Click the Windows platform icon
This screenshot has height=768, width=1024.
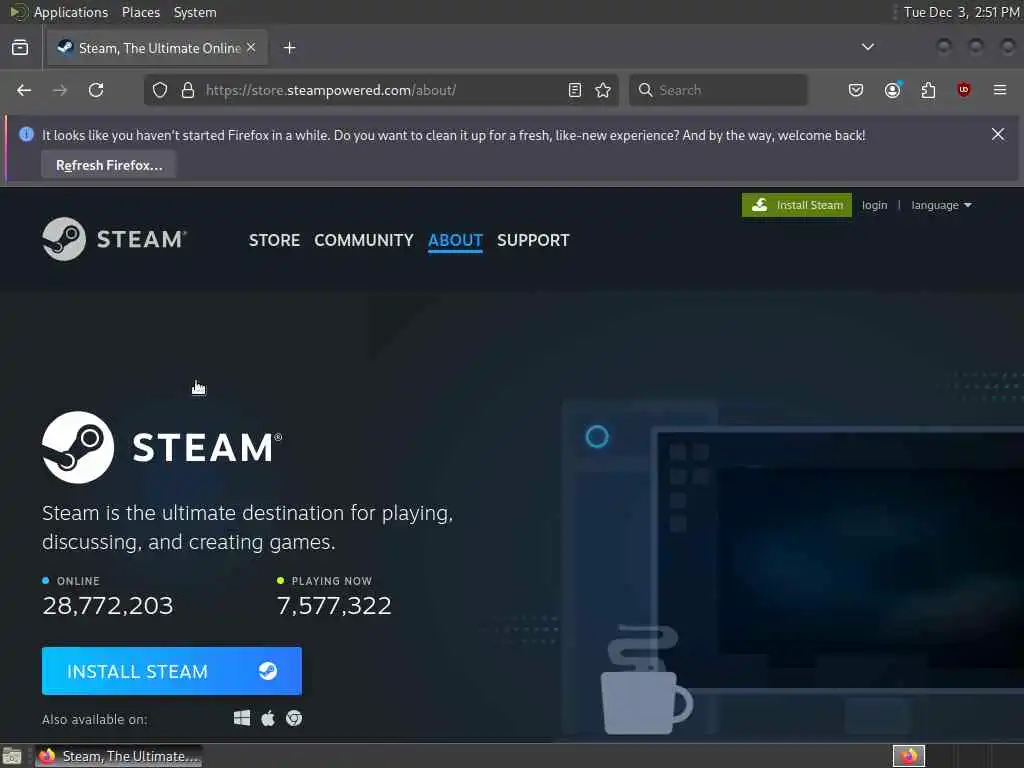[242, 718]
